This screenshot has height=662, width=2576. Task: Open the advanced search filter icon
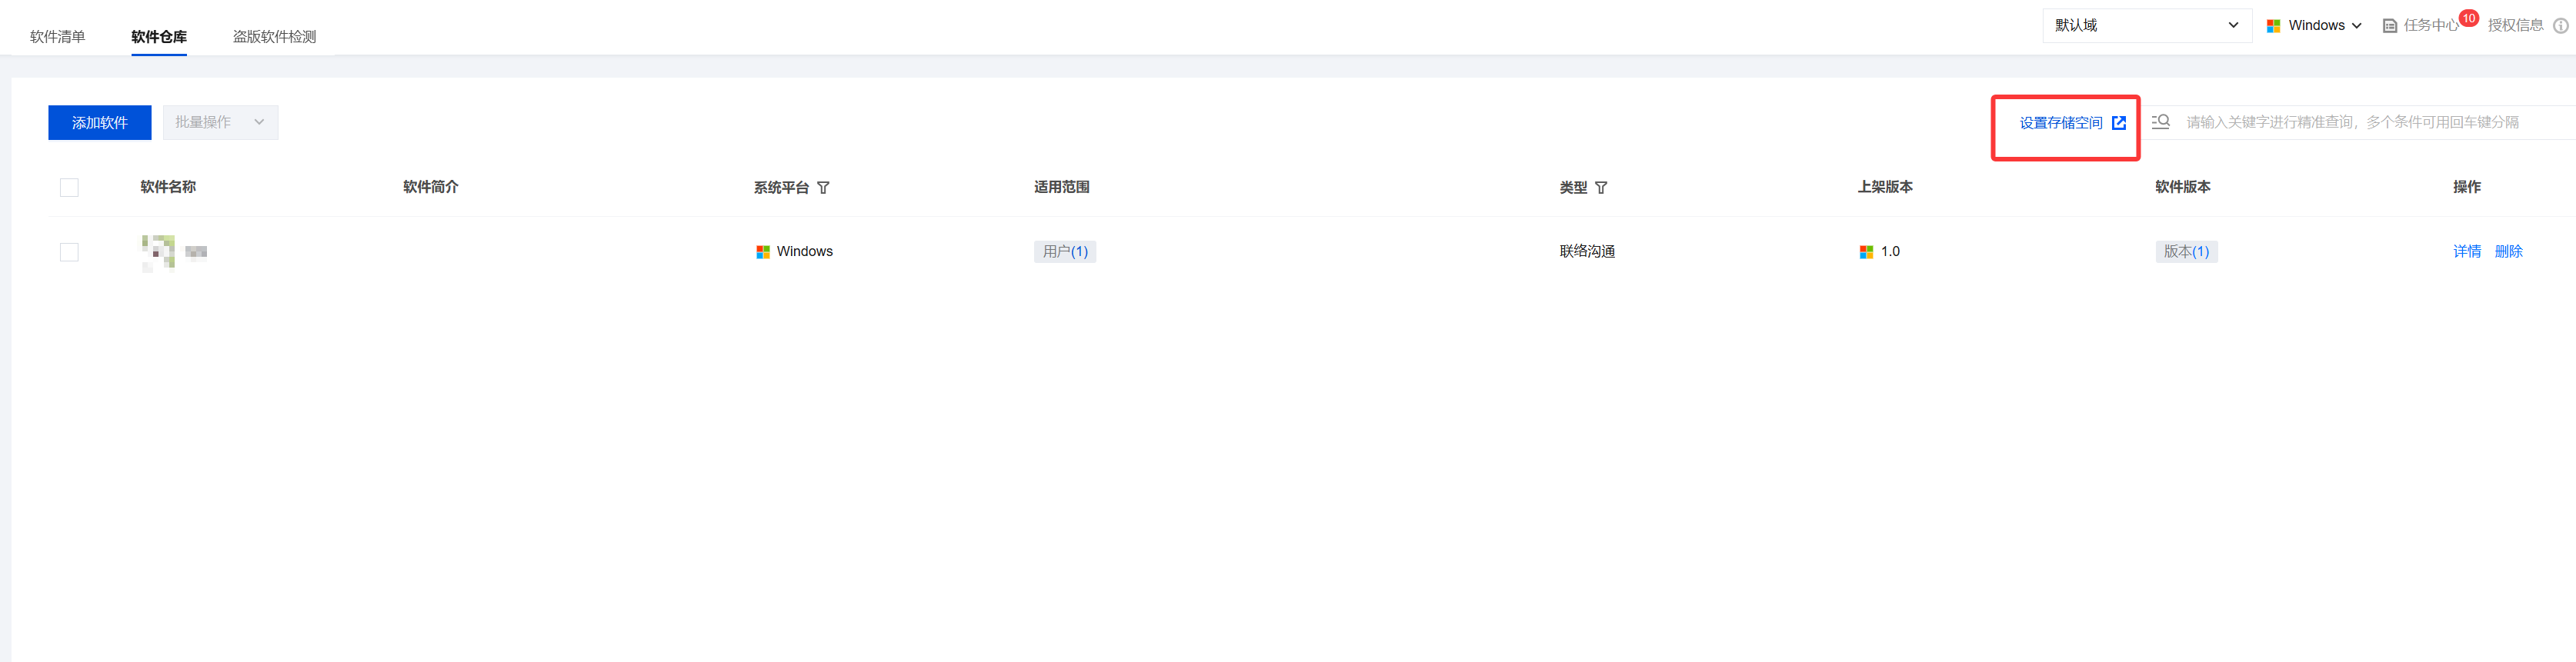point(2161,122)
